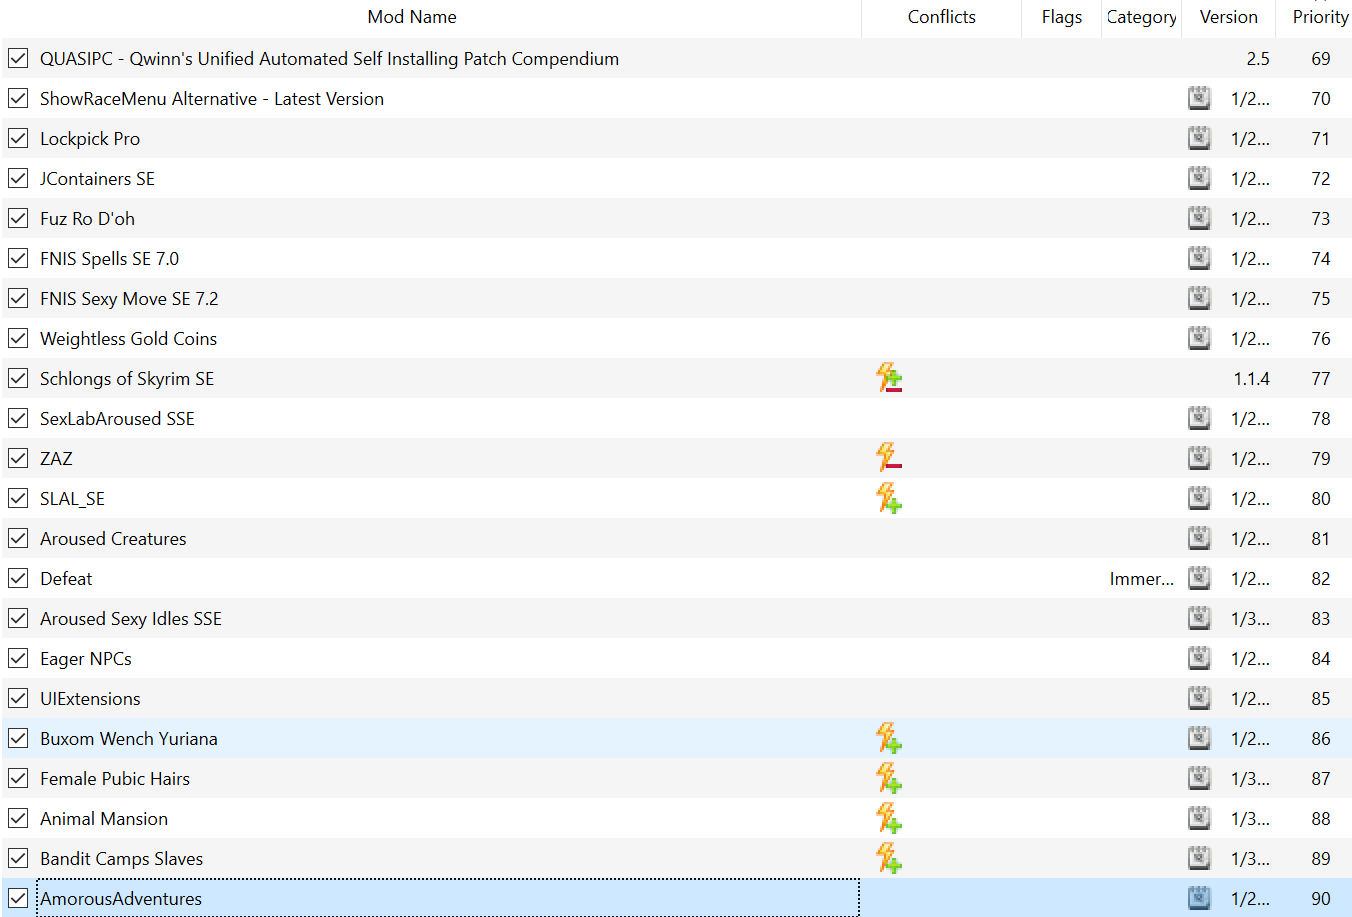Click version 2.5 of QUASIPC

pyautogui.click(x=1258, y=59)
